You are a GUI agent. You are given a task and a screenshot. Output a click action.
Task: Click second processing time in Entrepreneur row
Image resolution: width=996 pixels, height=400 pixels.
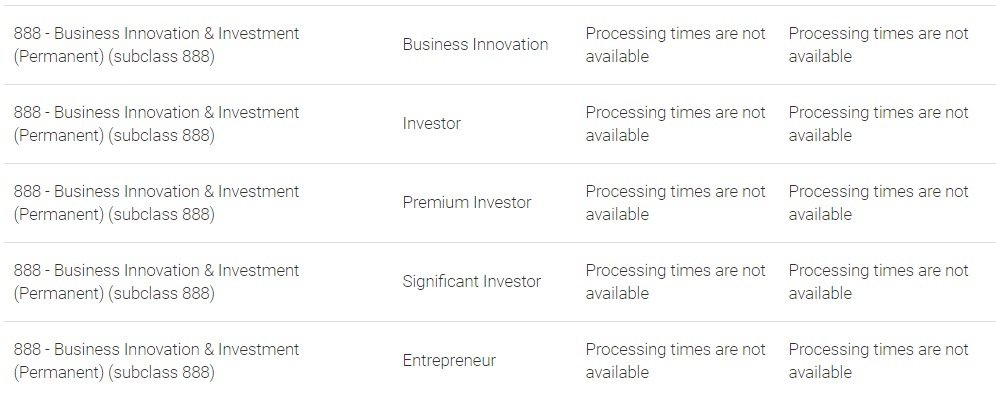point(878,361)
